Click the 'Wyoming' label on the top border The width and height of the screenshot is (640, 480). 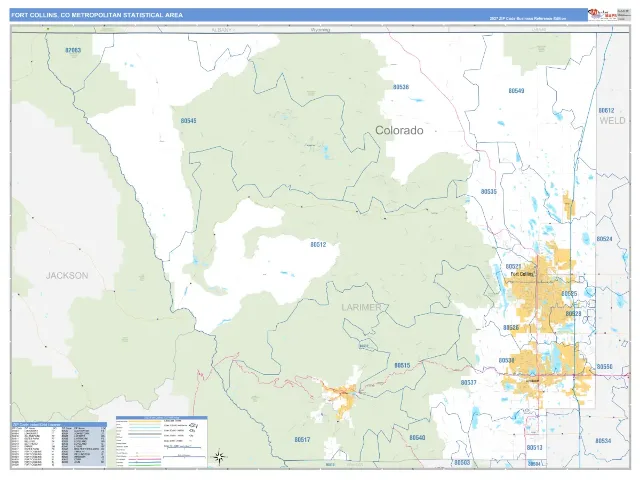point(320,29)
